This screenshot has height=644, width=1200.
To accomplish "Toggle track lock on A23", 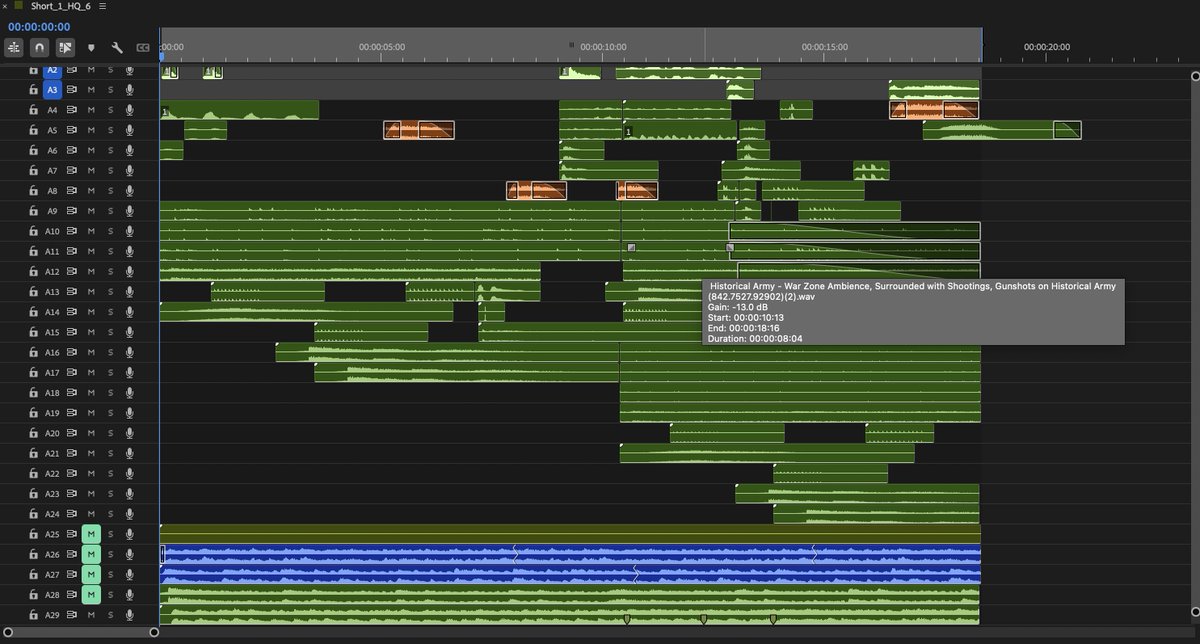I will pyautogui.click(x=33, y=493).
